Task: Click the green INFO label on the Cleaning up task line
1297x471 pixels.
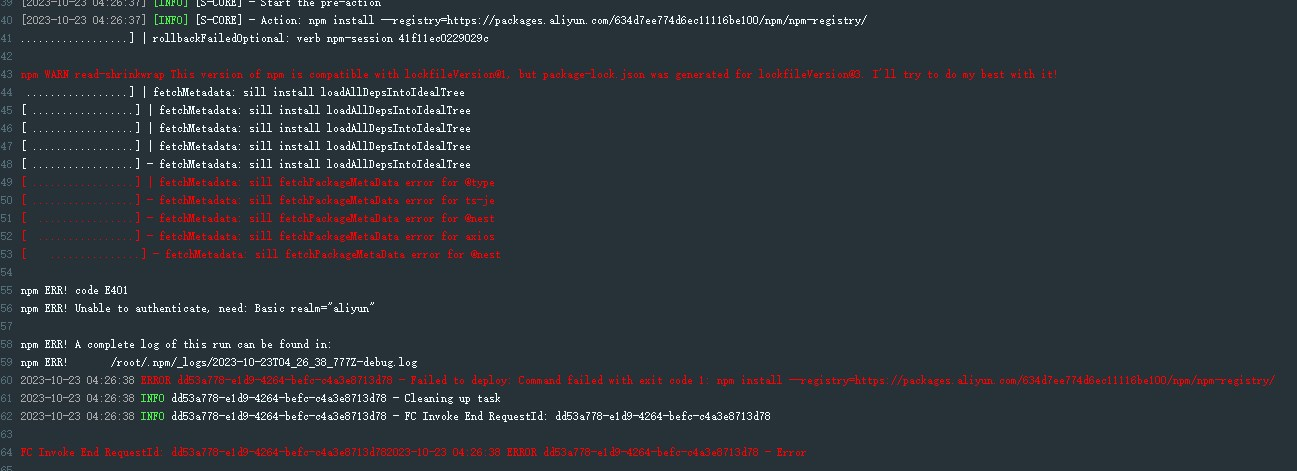Action: [152, 398]
